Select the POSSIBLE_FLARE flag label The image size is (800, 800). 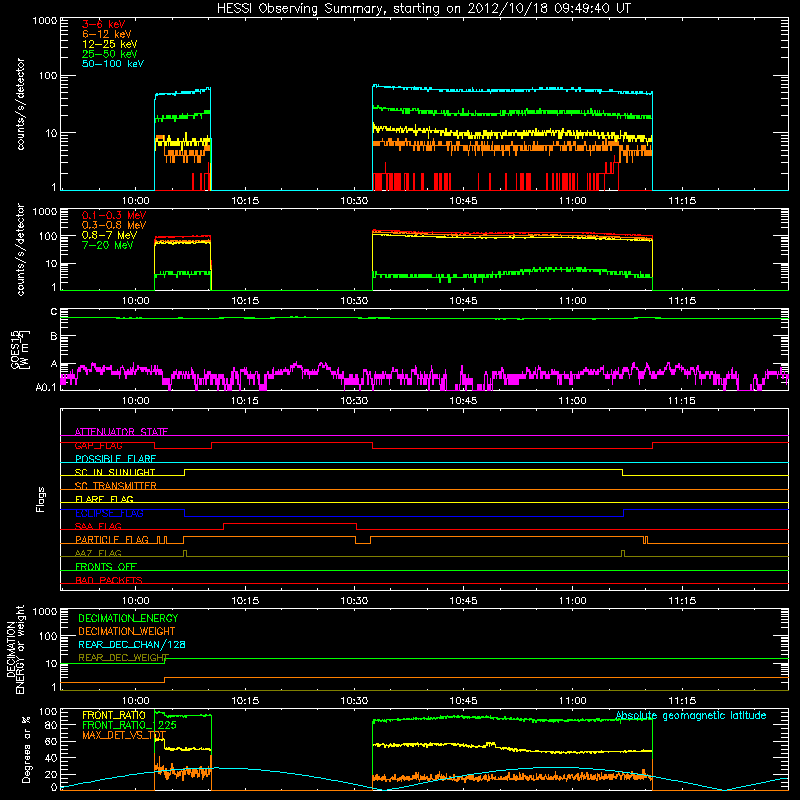(115, 459)
